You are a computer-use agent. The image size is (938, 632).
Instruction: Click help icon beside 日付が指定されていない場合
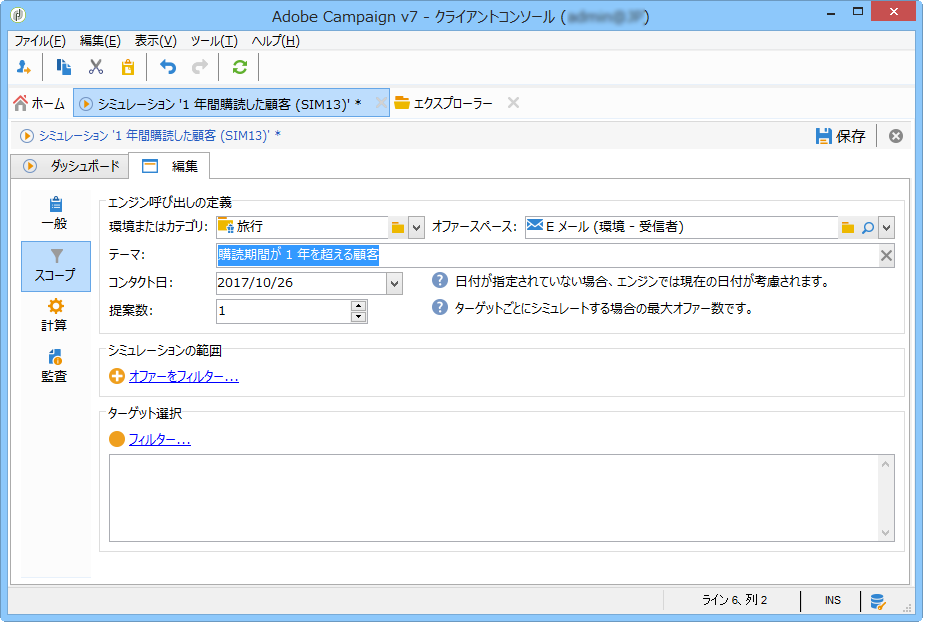click(440, 280)
